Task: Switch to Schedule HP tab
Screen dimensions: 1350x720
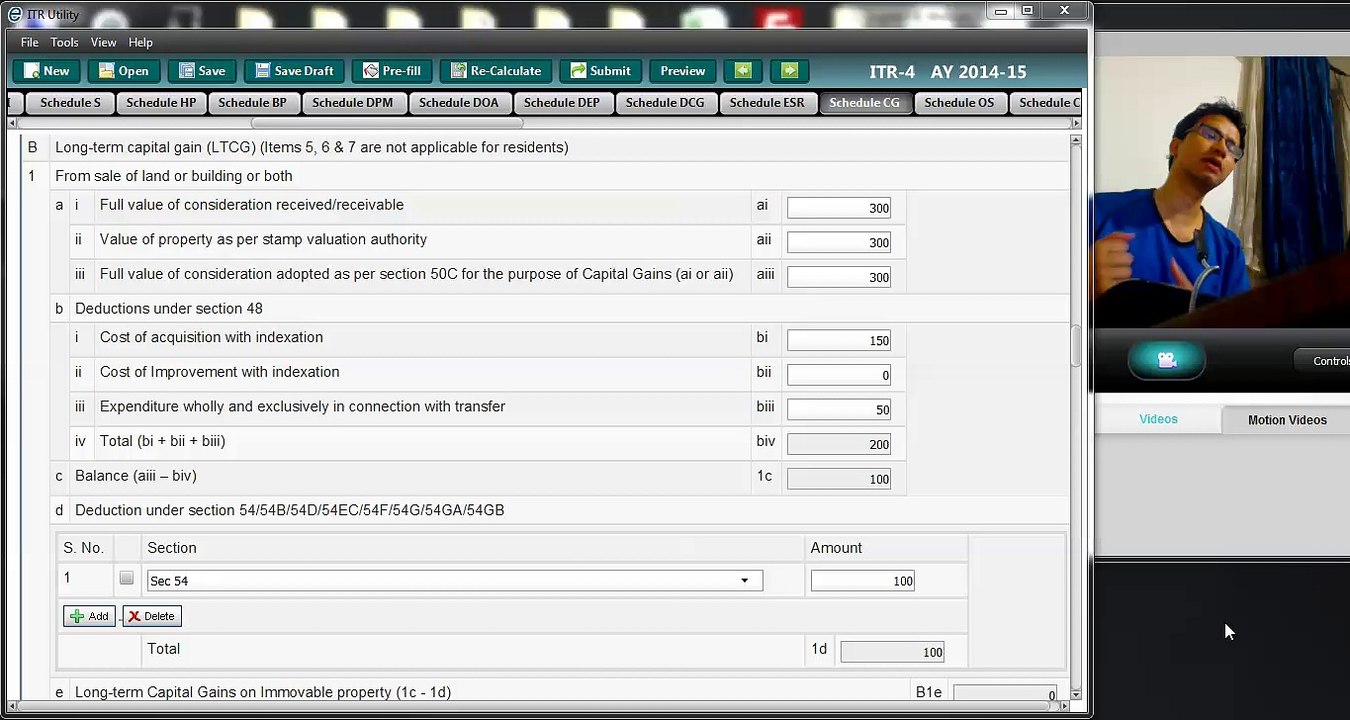Action: tap(161, 103)
